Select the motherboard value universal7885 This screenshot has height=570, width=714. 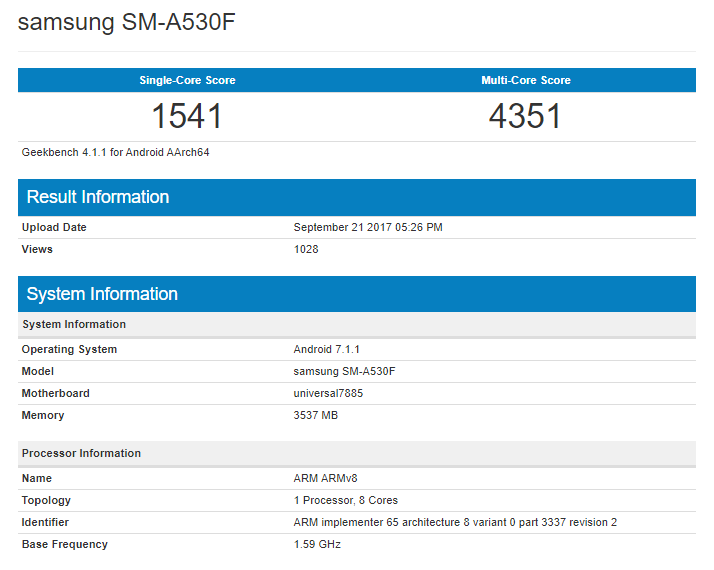(328, 393)
